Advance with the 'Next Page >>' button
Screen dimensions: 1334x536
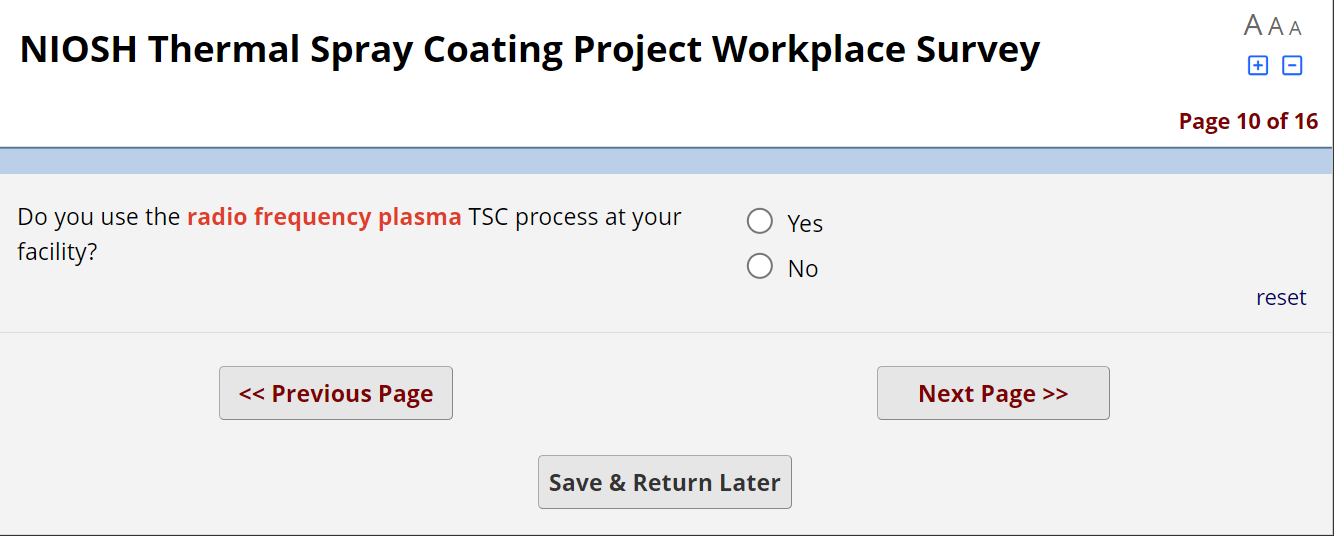[993, 393]
